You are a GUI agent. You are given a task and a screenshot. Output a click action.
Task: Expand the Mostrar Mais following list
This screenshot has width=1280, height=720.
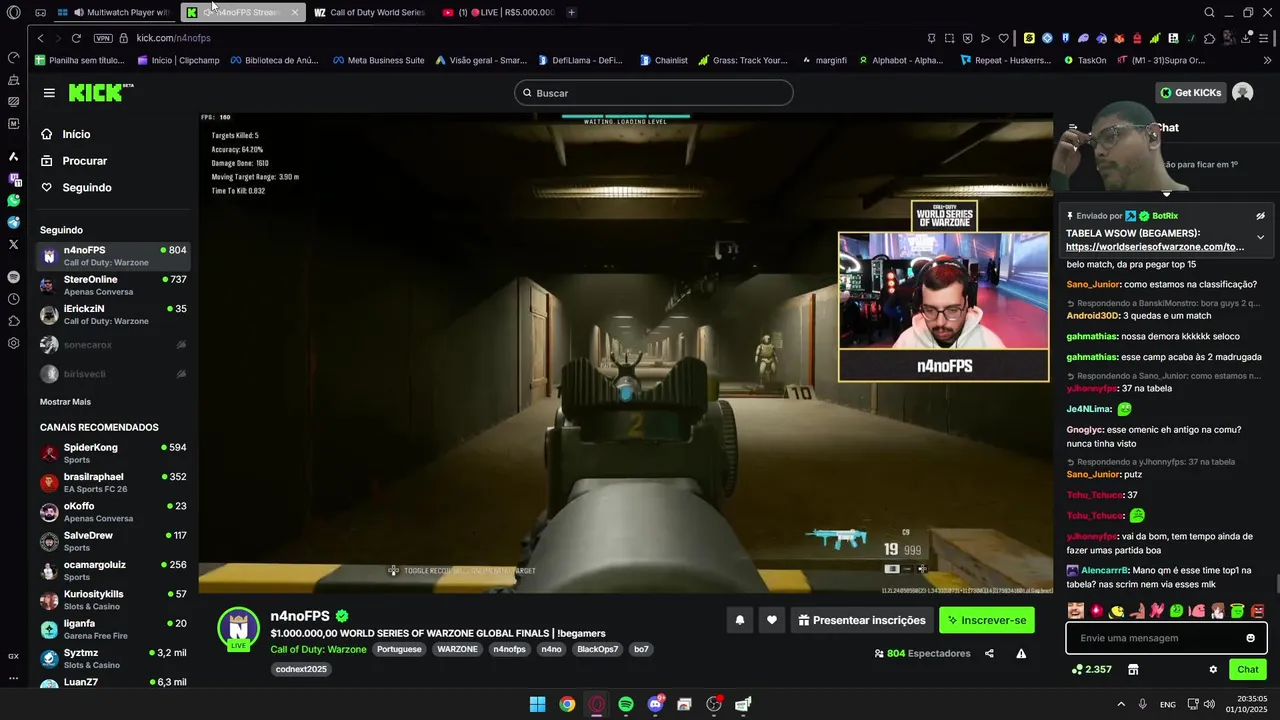(65, 402)
